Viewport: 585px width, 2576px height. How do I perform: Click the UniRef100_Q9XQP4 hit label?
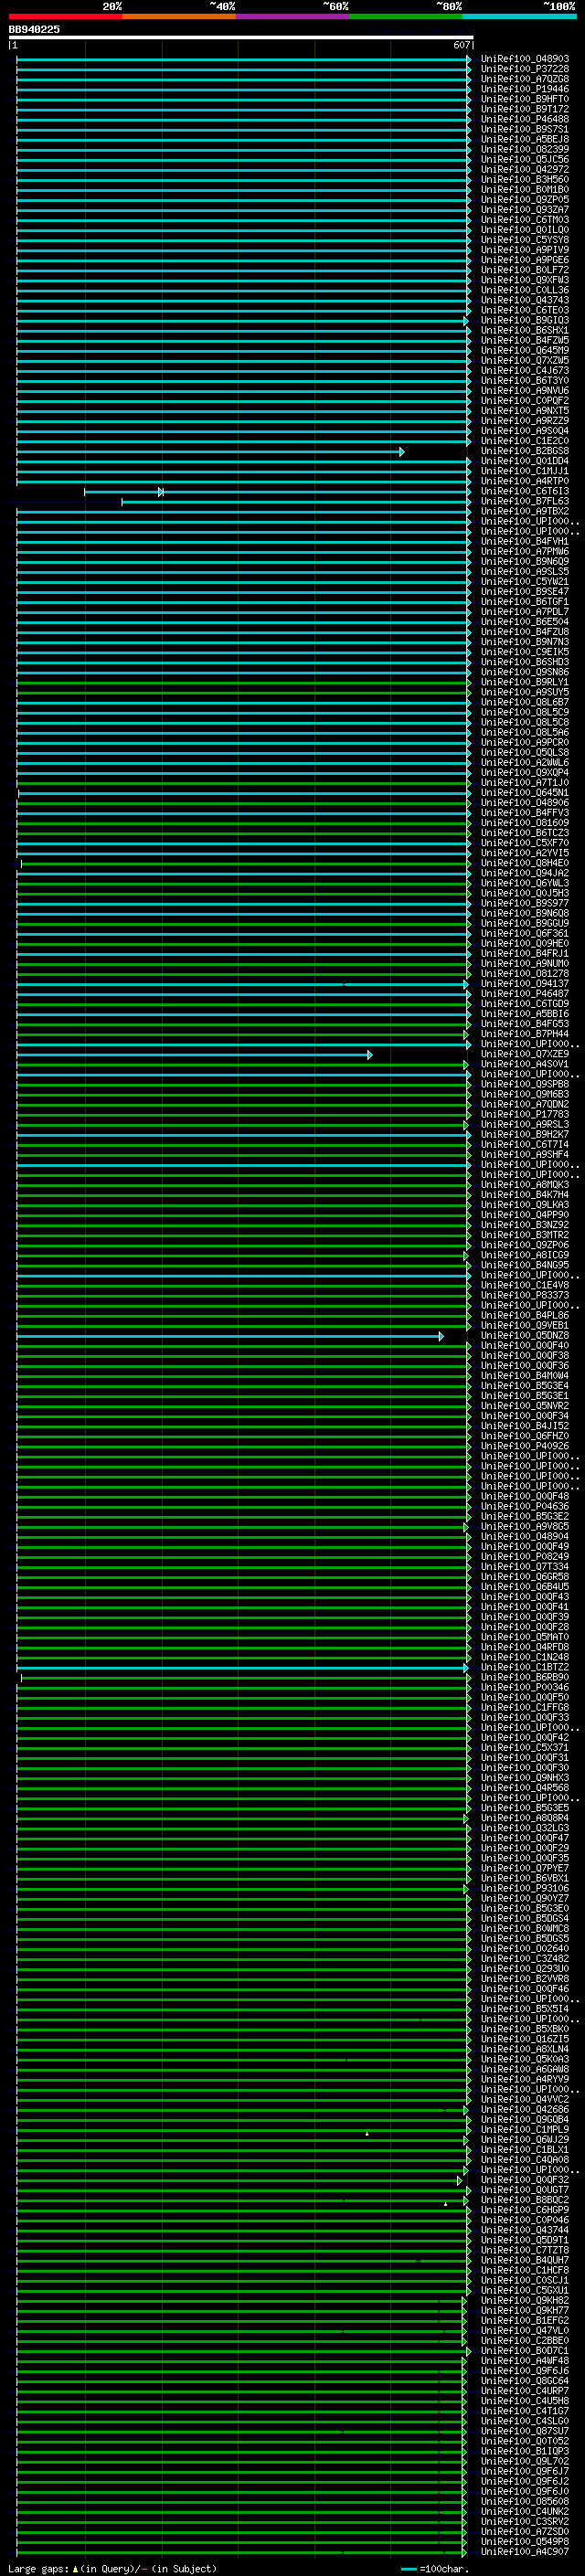[x=525, y=772]
